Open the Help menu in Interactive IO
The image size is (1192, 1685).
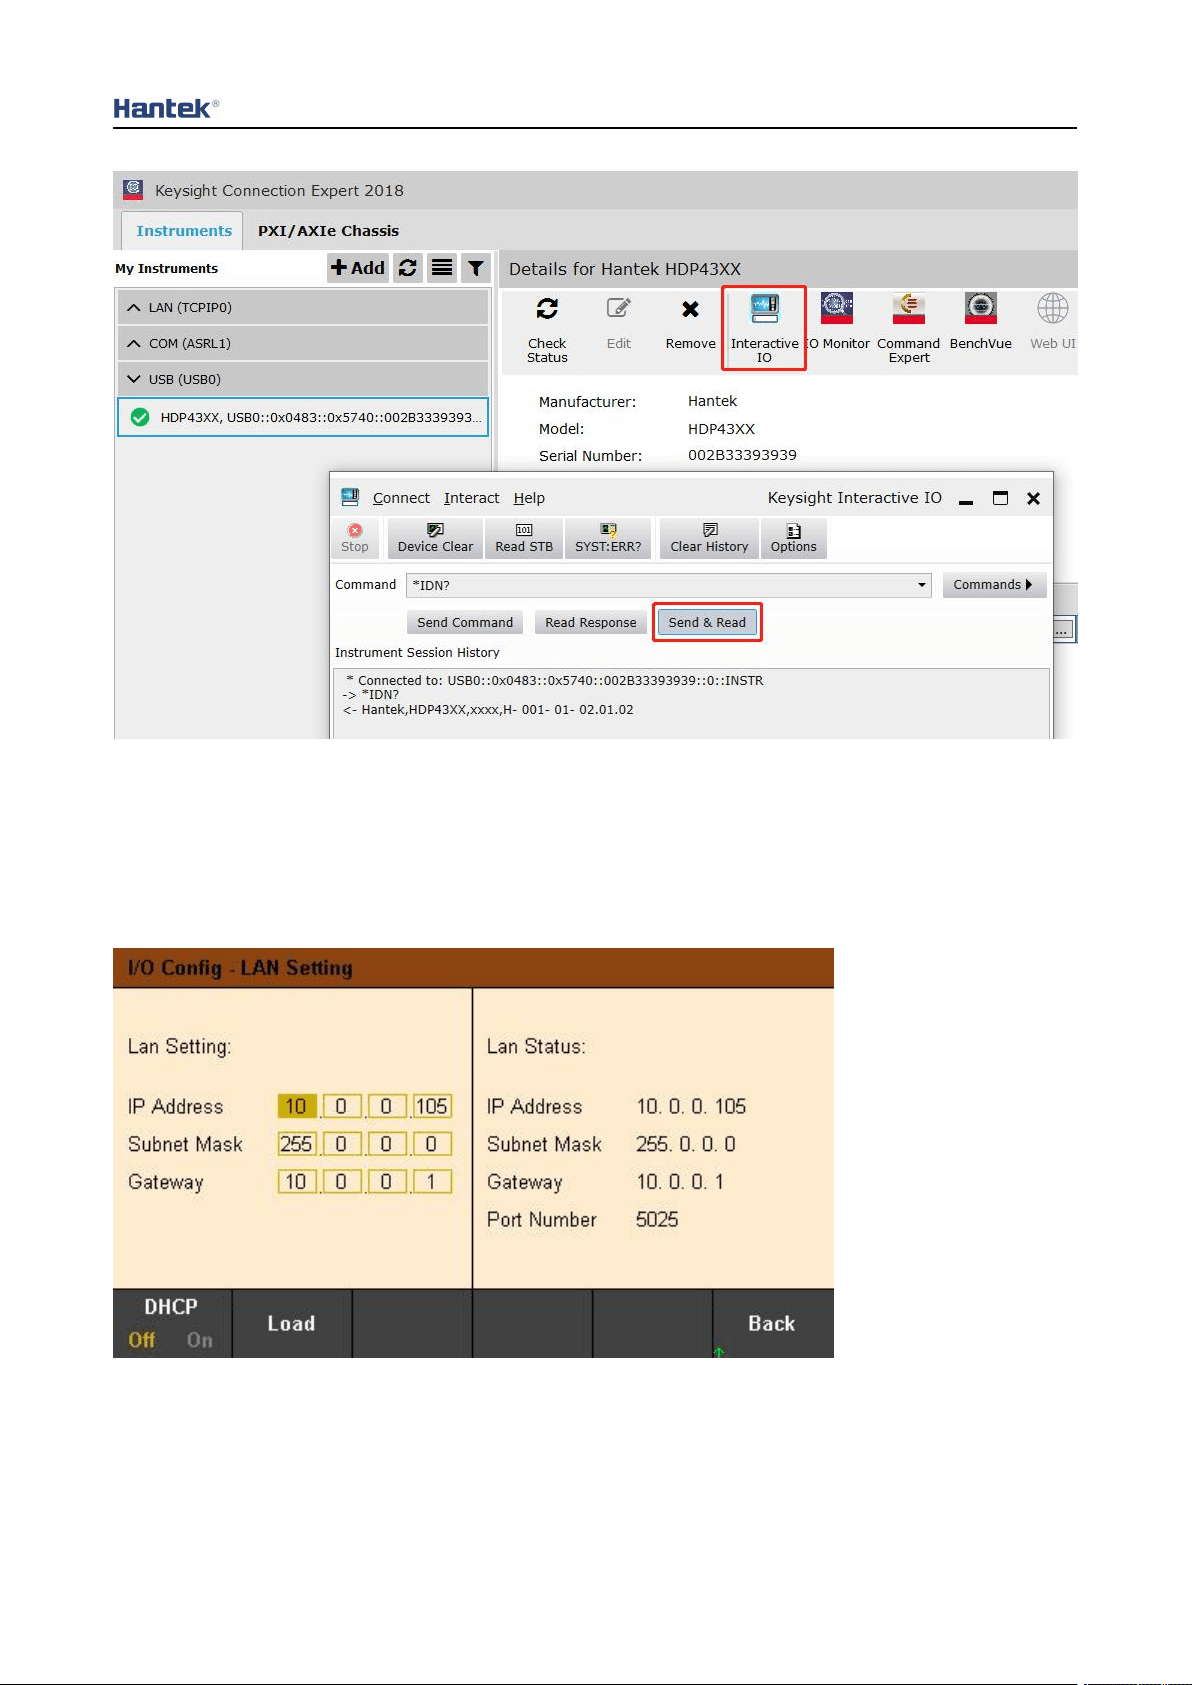click(529, 498)
